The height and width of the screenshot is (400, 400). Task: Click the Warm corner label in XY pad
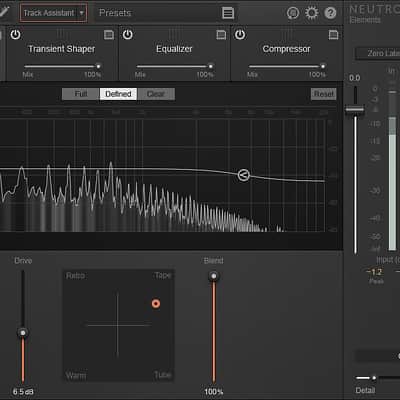coord(76,376)
